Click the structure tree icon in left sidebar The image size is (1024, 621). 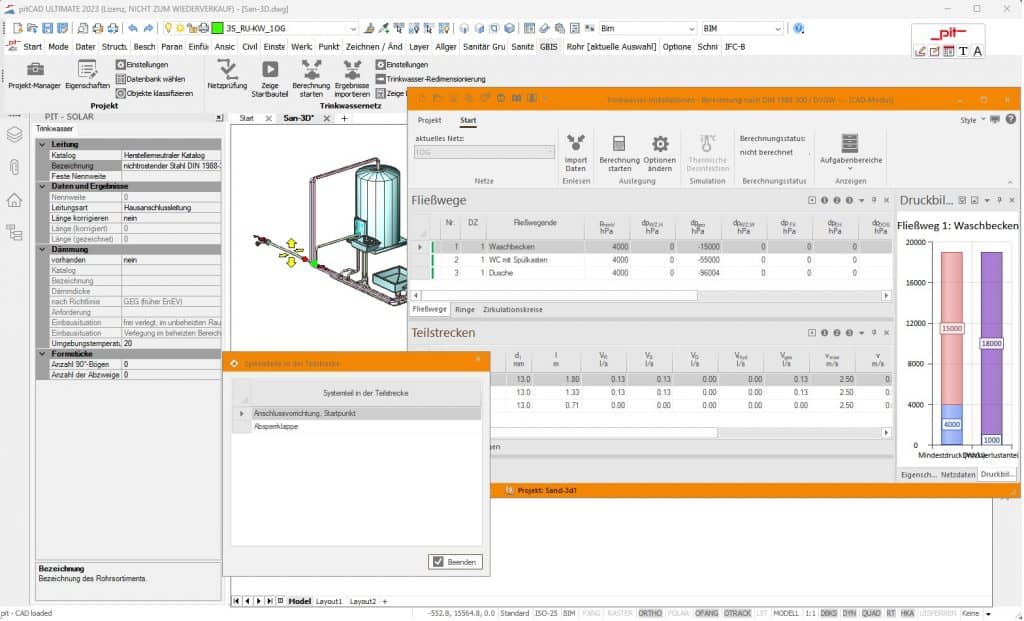14,232
